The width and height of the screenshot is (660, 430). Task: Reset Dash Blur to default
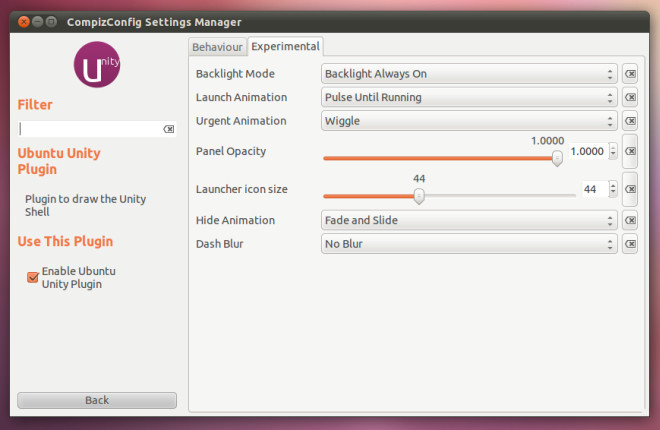(630, 244)
